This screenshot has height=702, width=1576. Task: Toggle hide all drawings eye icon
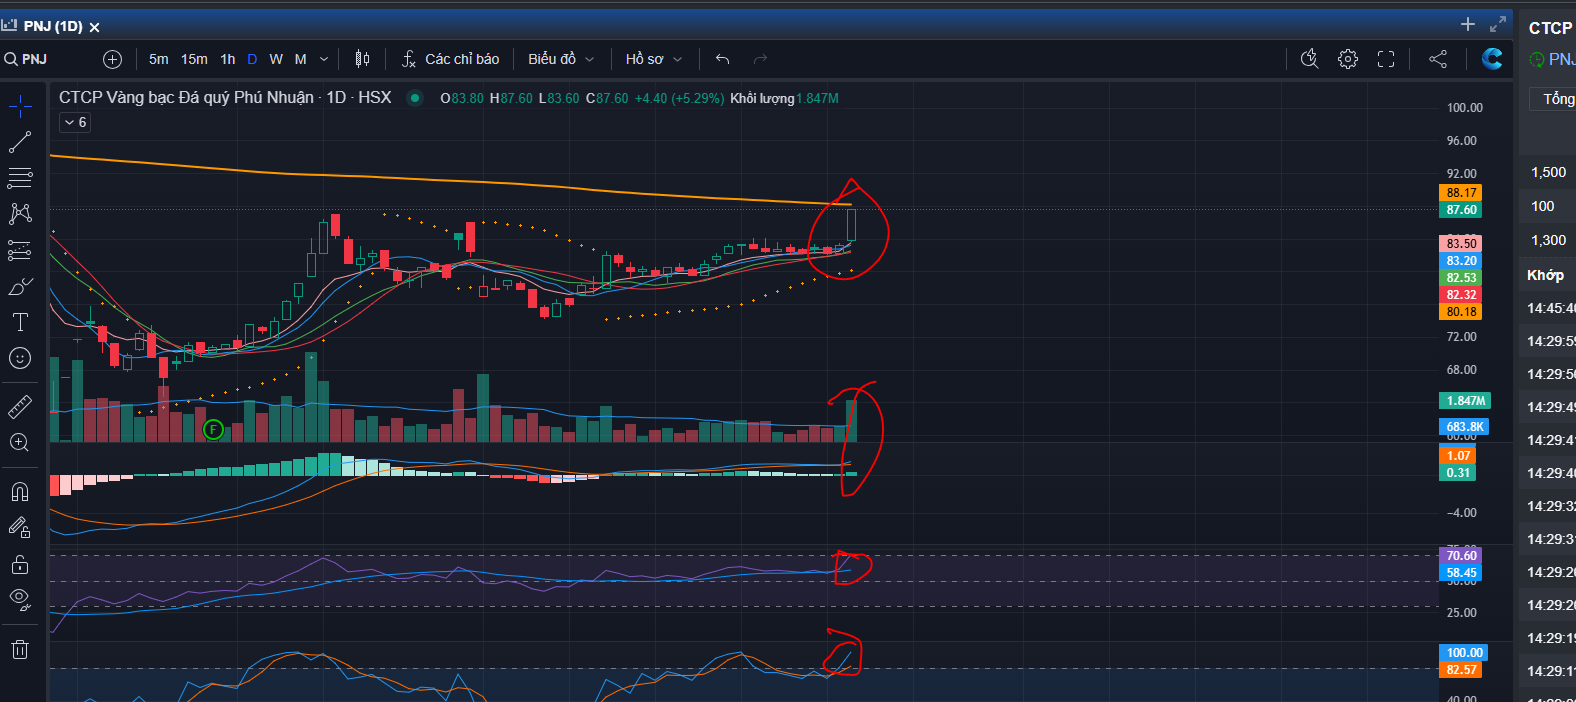(x=20, y=600)
